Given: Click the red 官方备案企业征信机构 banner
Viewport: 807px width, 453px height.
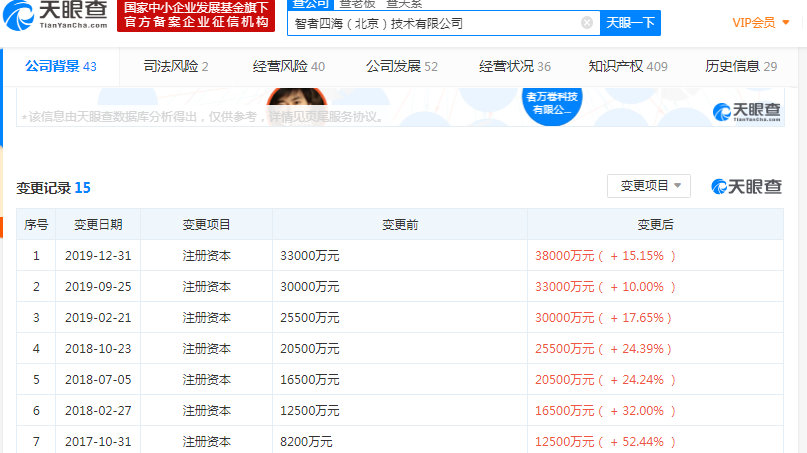Looking at the screenshot, I should tap(196, 15).
